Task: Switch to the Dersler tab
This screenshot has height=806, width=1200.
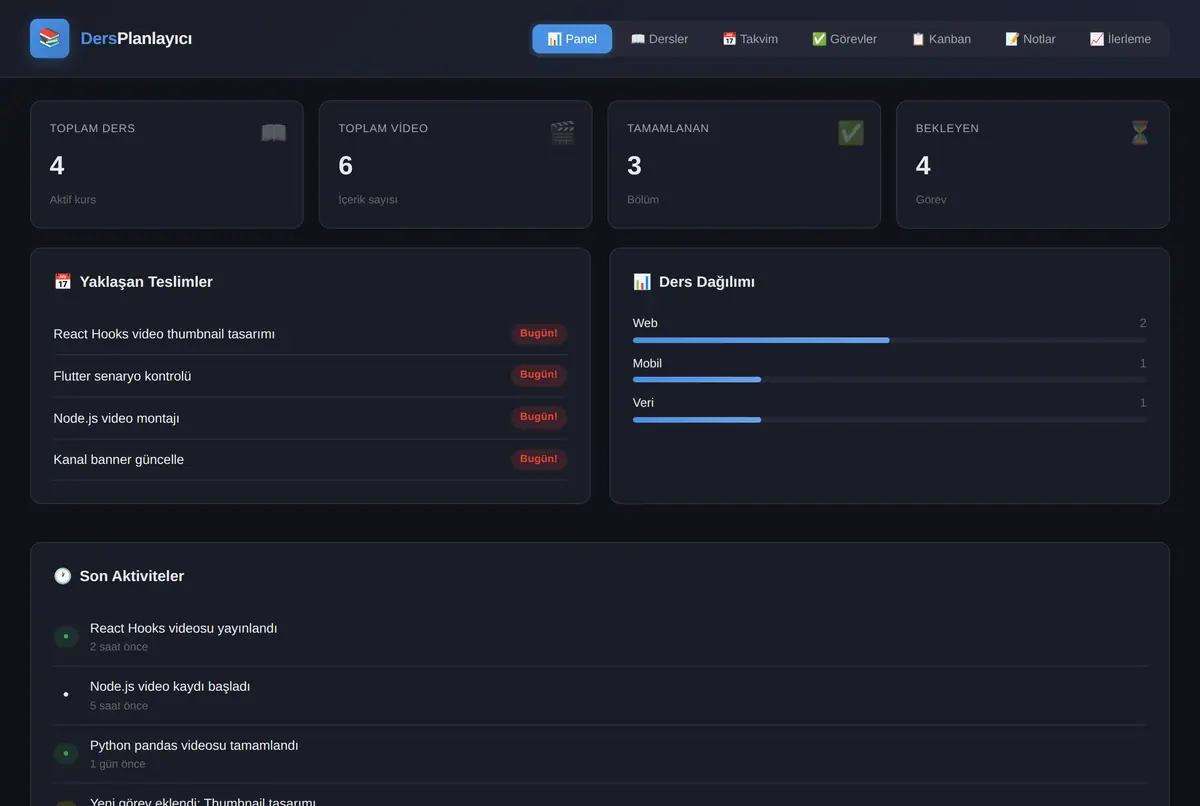Action: tap(659, 39)
